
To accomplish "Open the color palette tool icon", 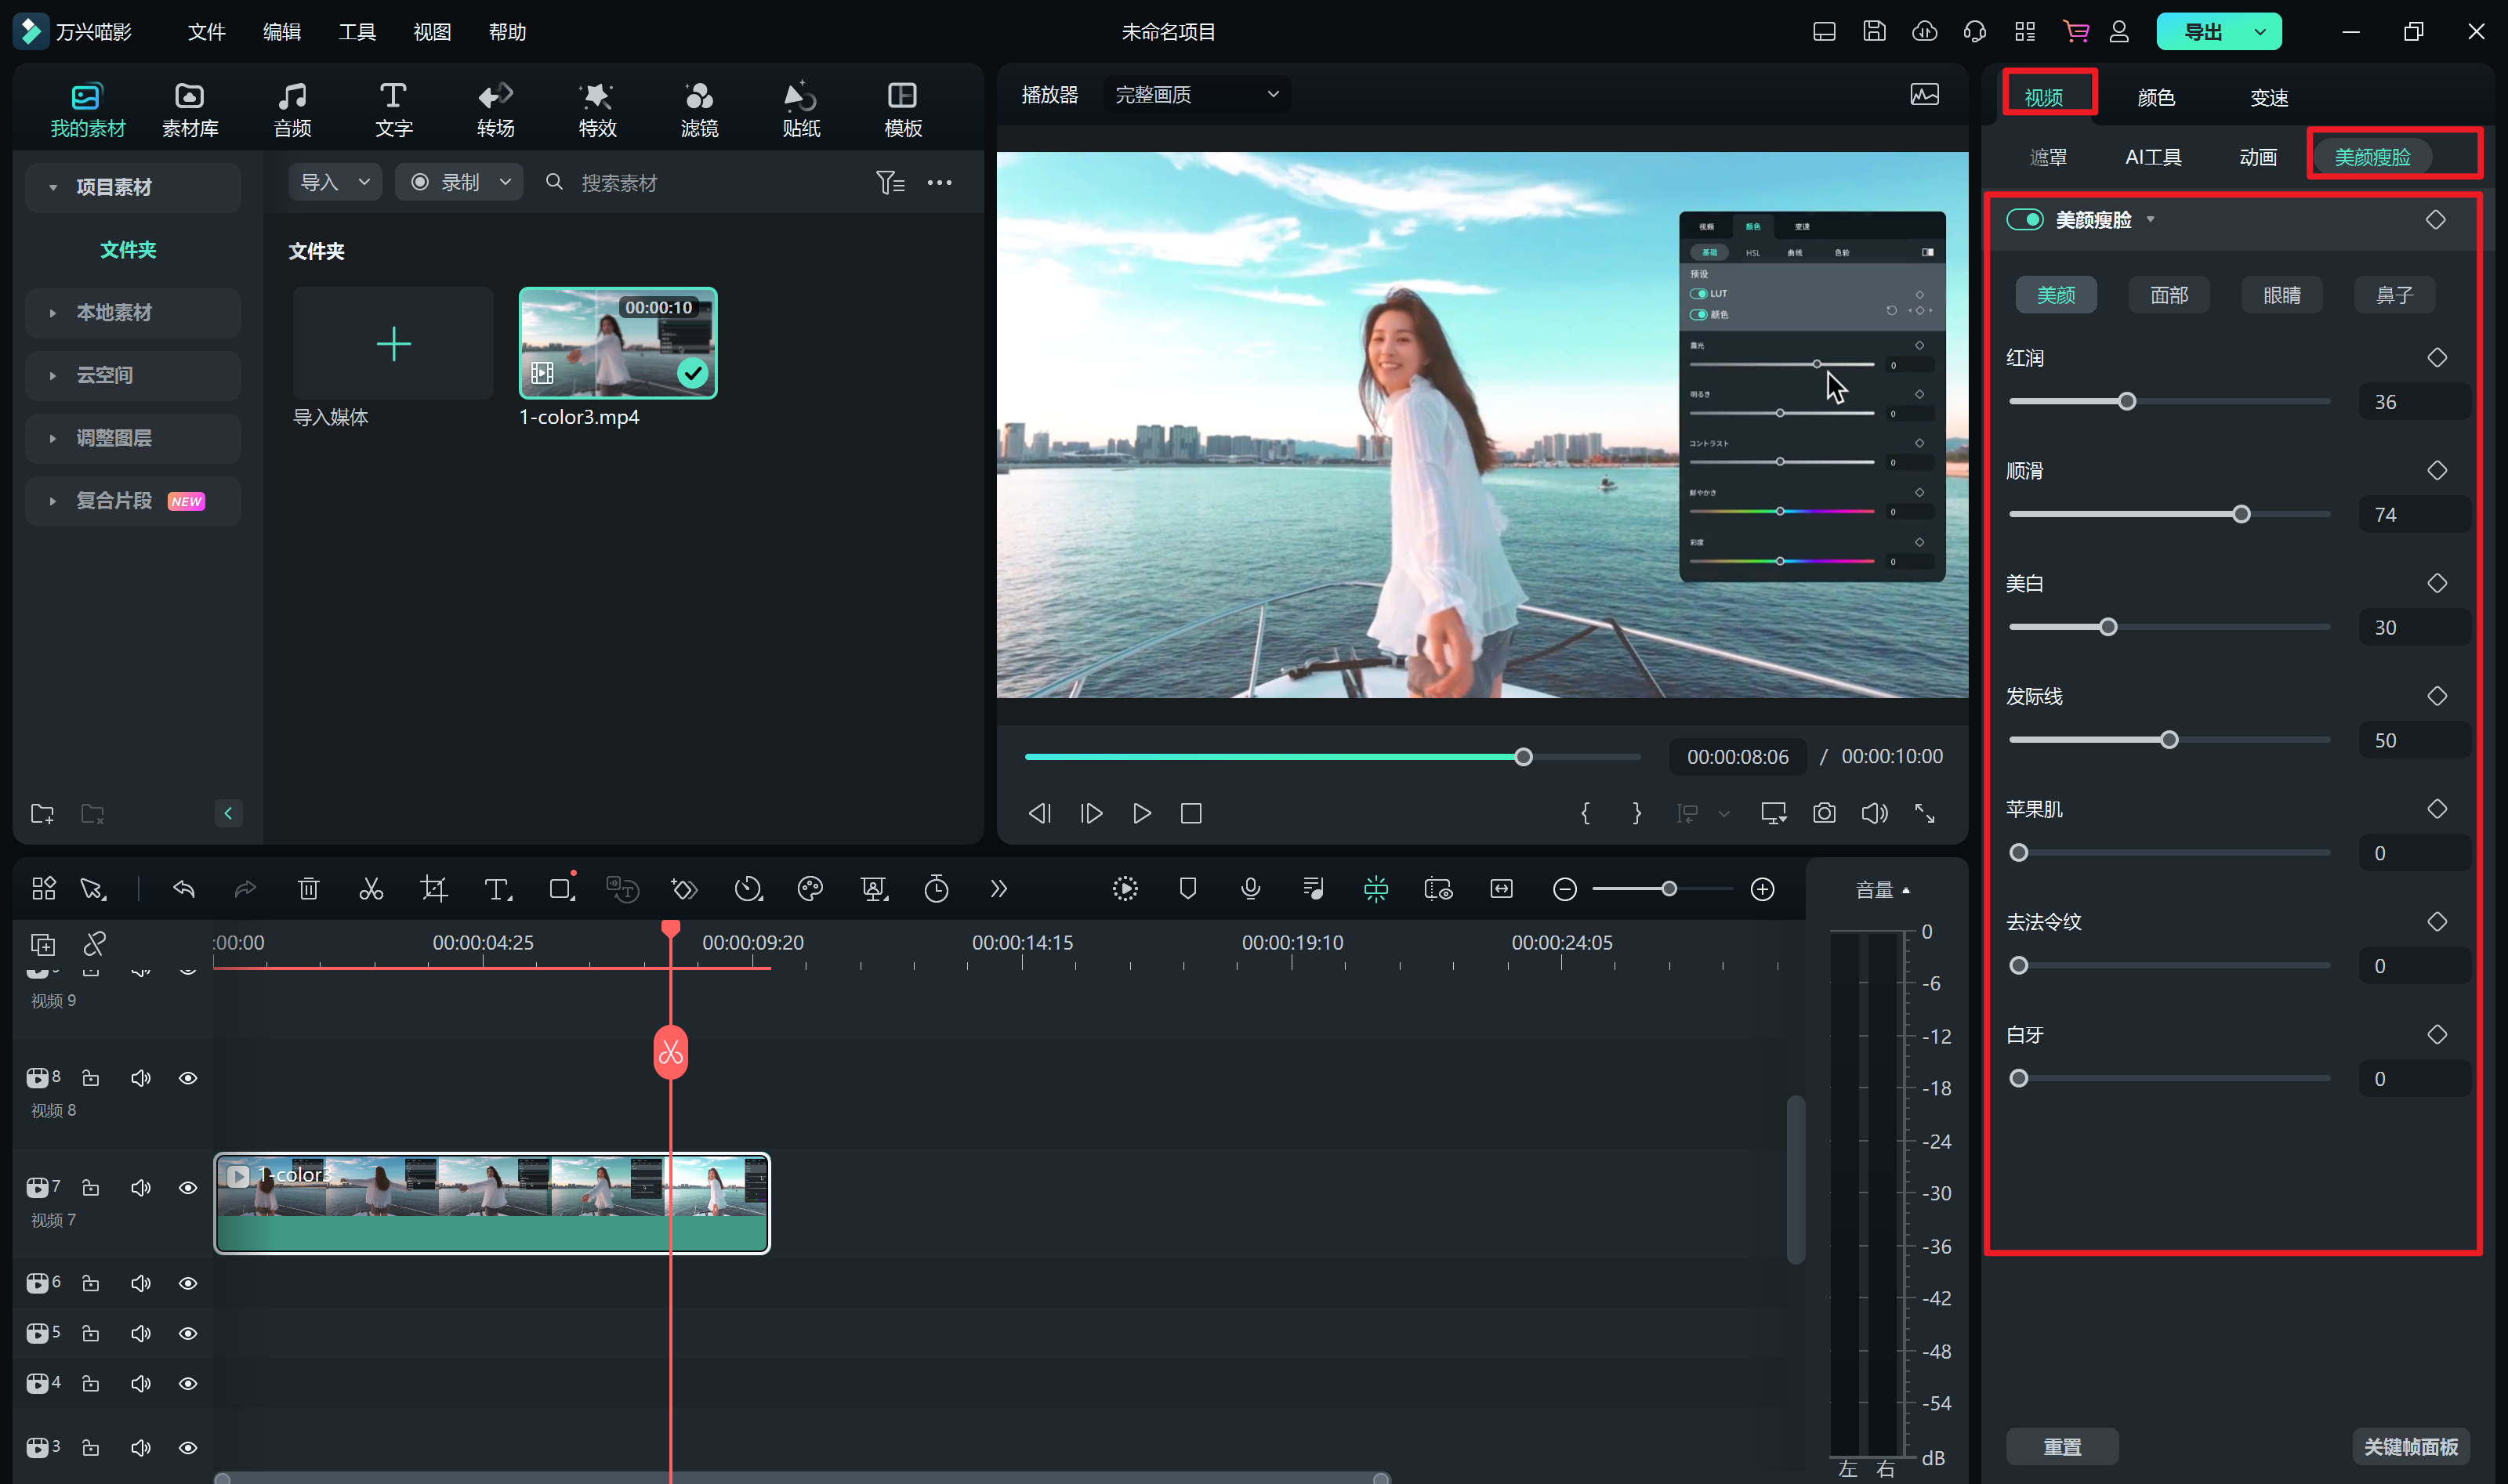I will point(810,889).
